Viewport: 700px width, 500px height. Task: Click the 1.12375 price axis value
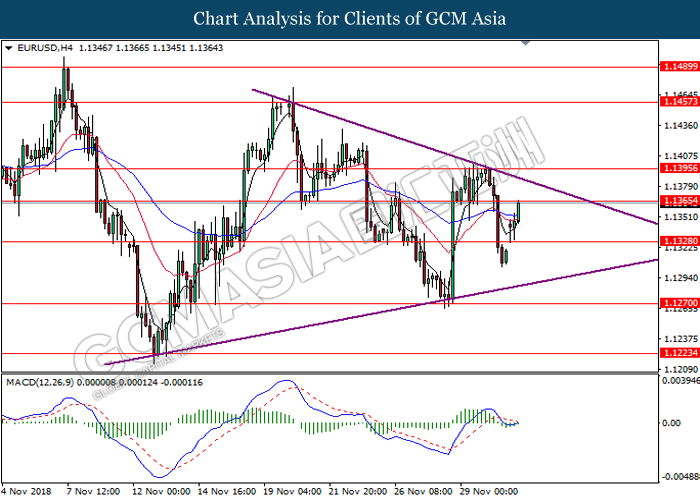(x=681, y=339)
